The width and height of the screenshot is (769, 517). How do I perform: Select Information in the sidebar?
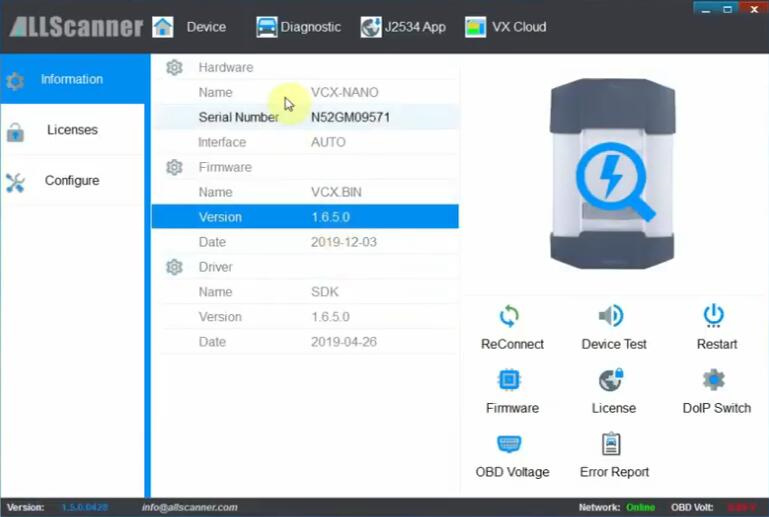(x=75, y=79)
